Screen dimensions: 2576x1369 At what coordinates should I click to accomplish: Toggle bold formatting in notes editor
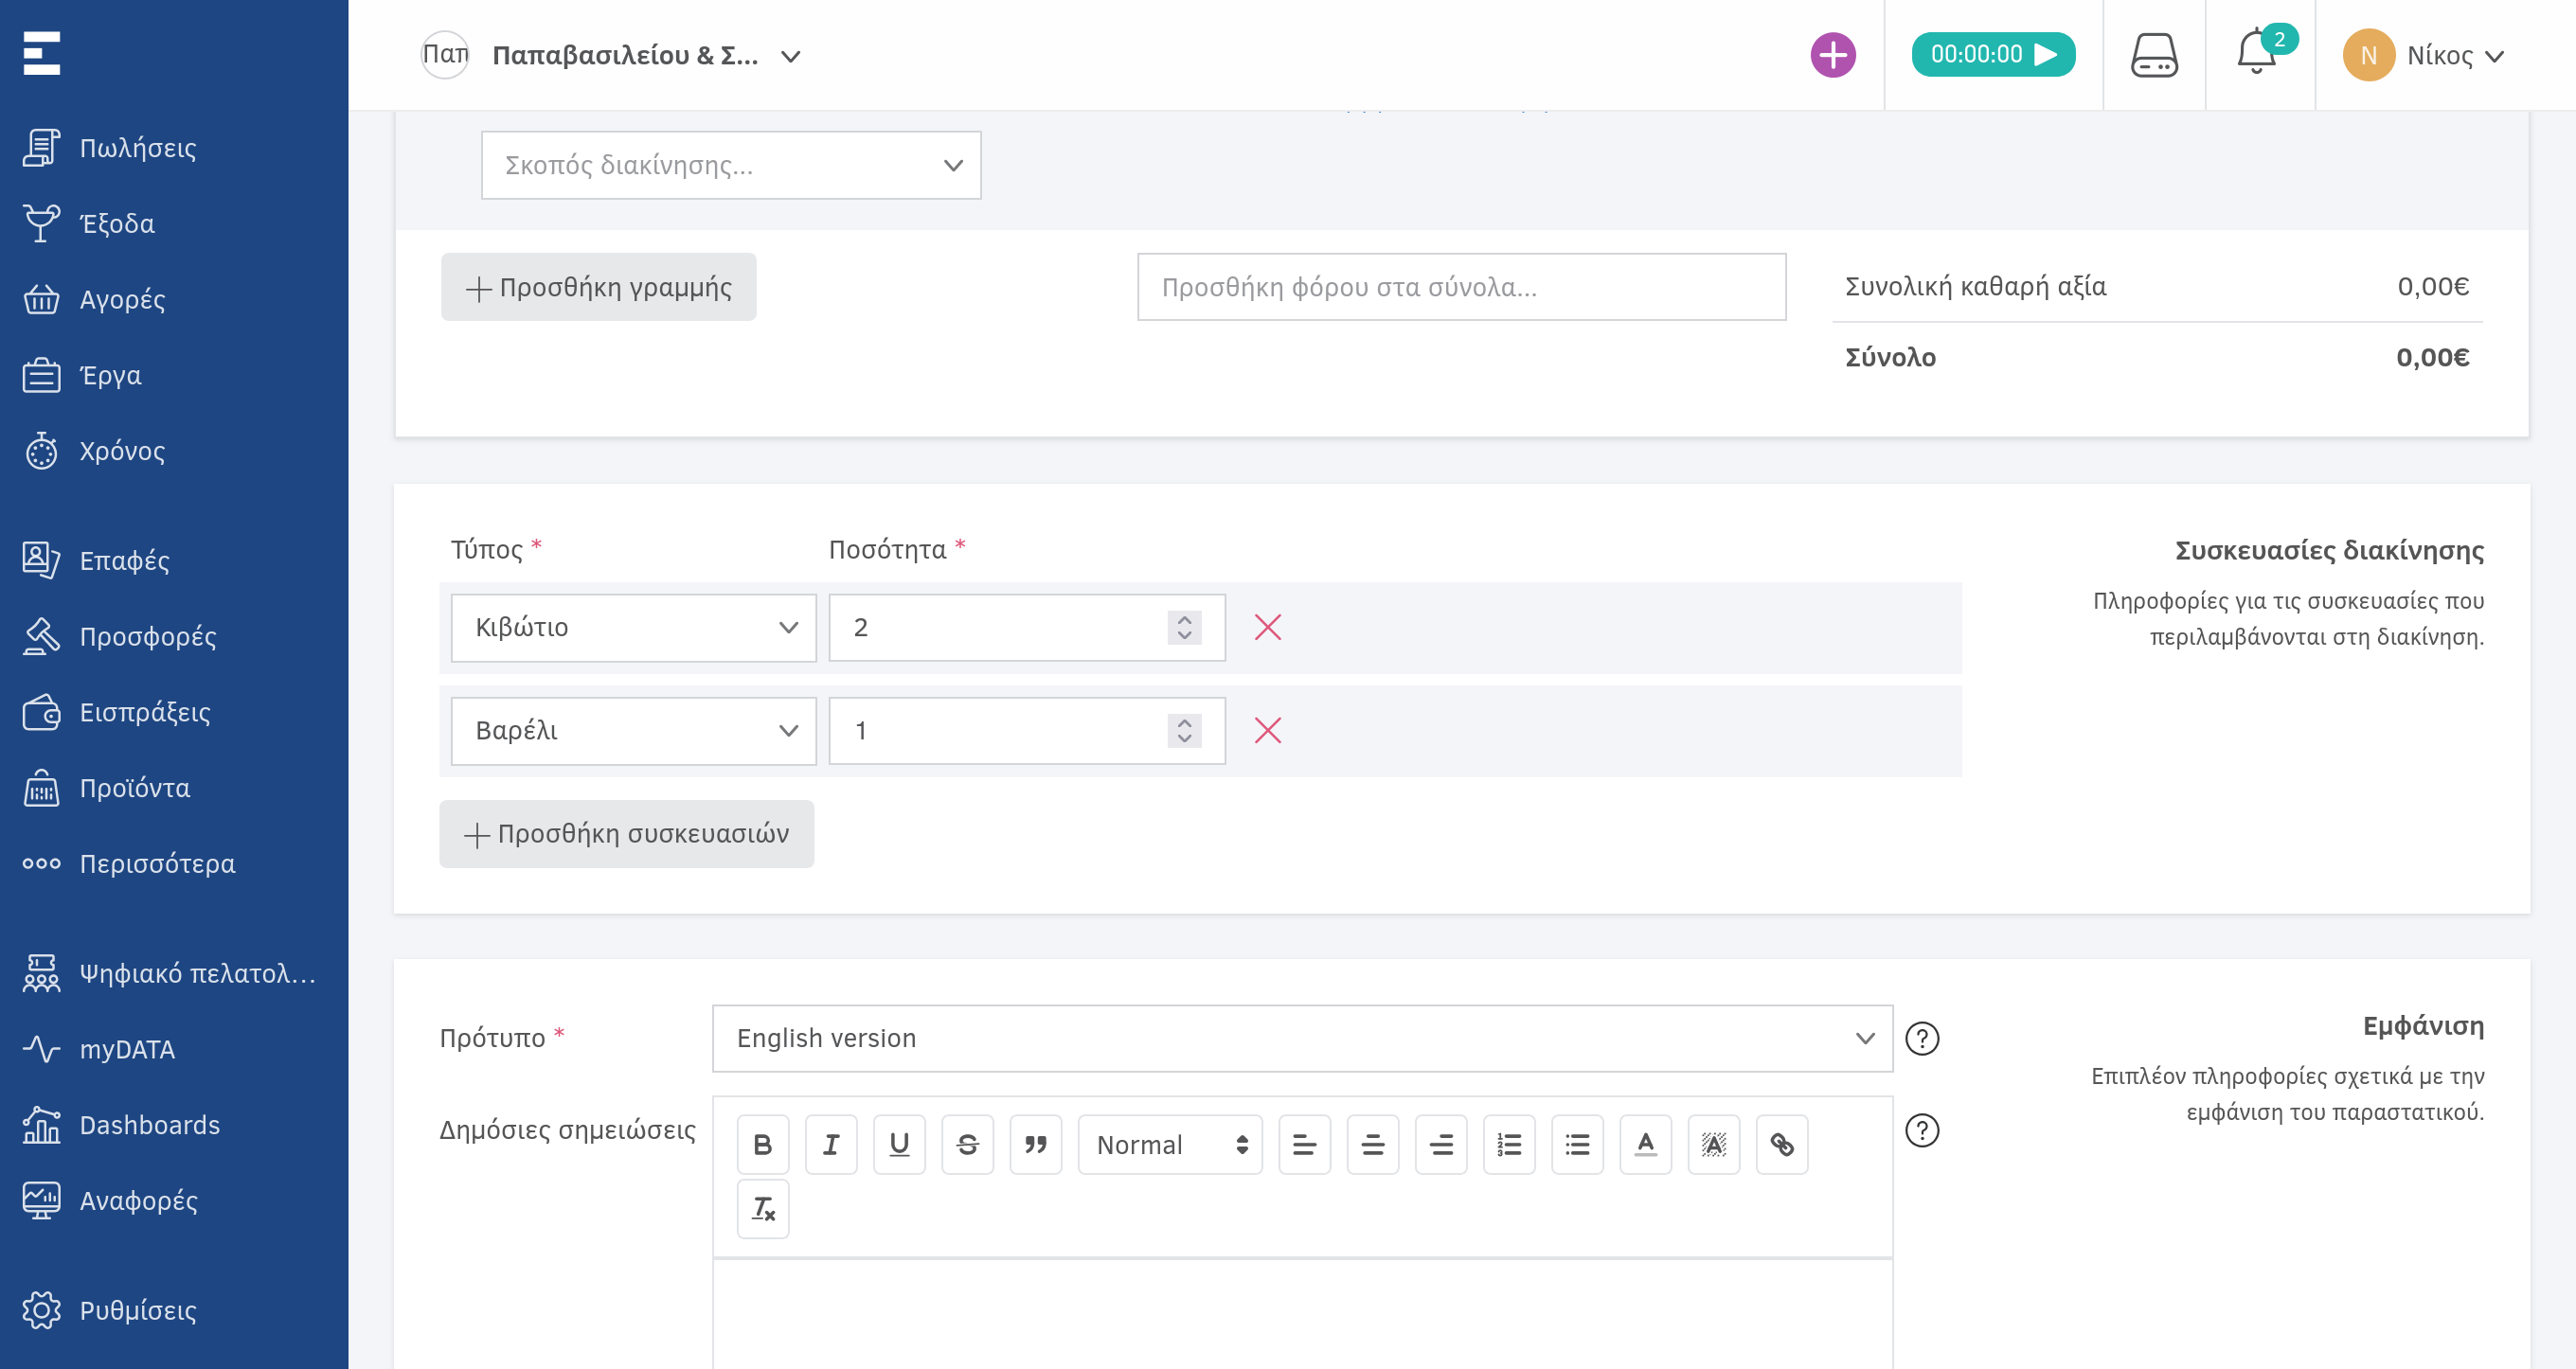762,1144
